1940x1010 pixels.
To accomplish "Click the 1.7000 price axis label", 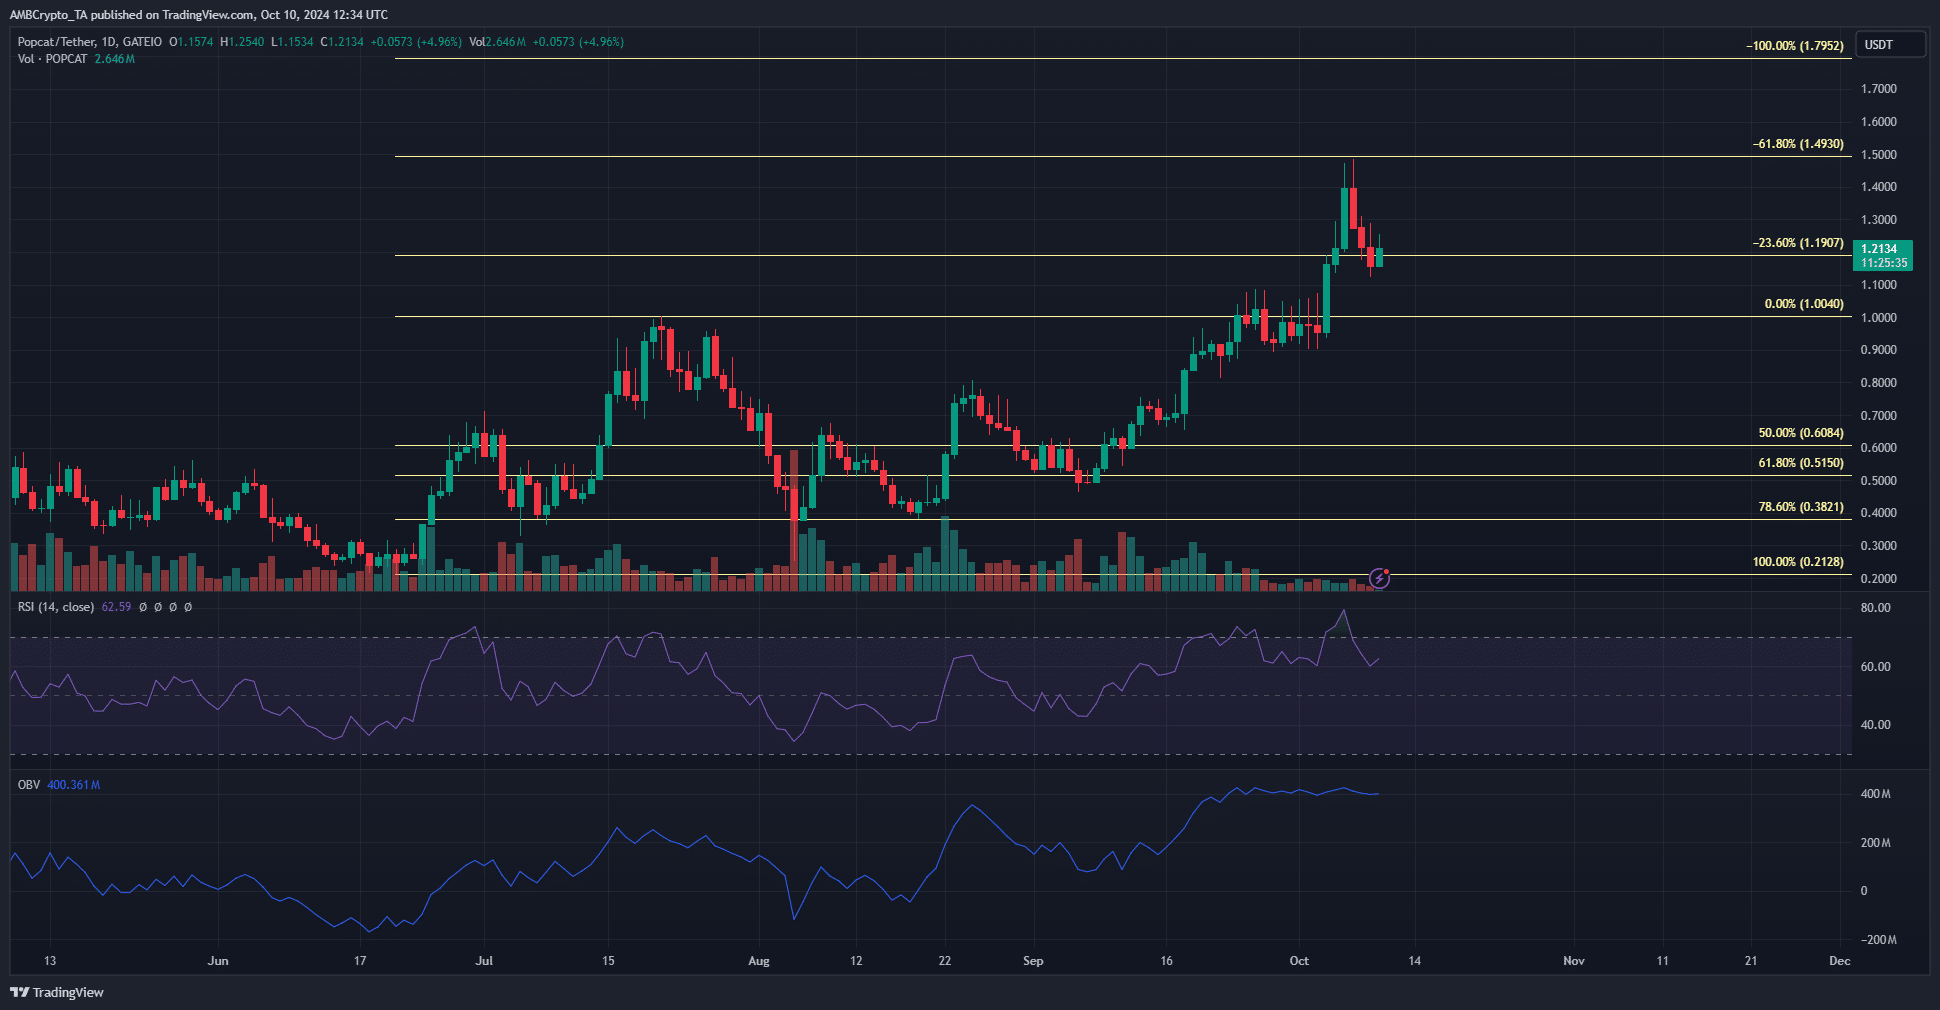I will (x=1878, y=89).
